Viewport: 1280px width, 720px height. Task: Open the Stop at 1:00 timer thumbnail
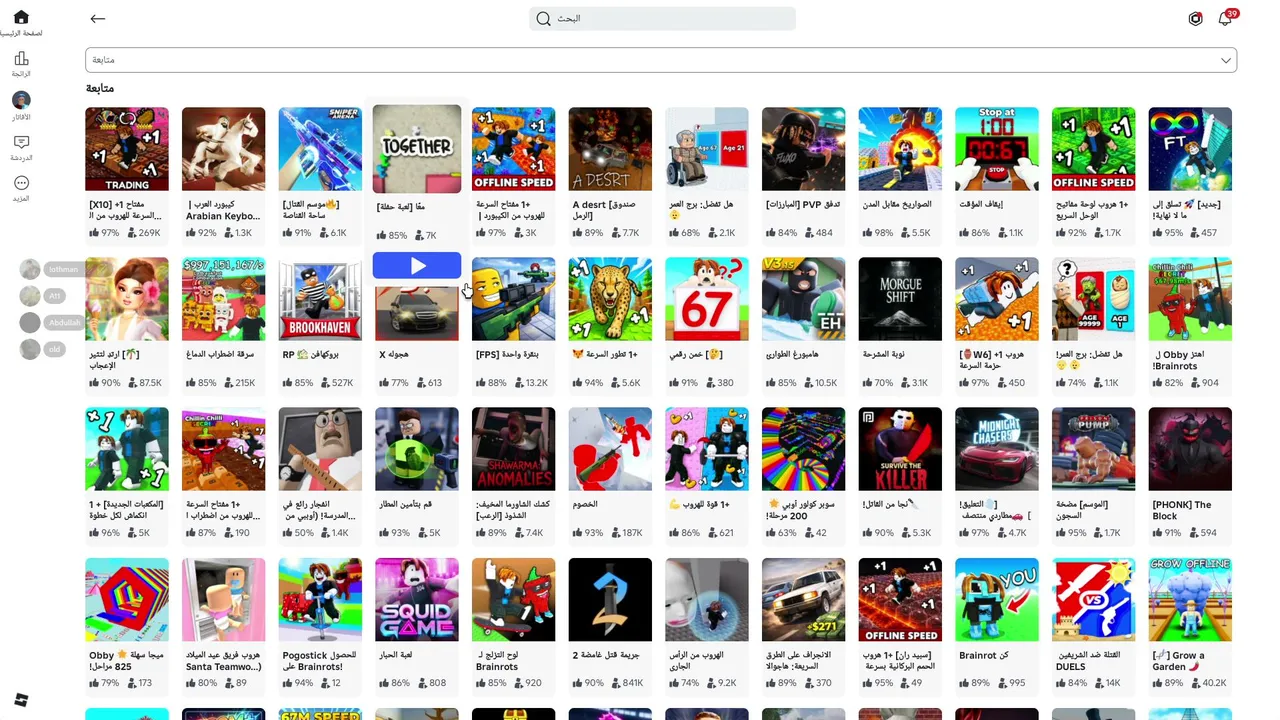point(997,149)
